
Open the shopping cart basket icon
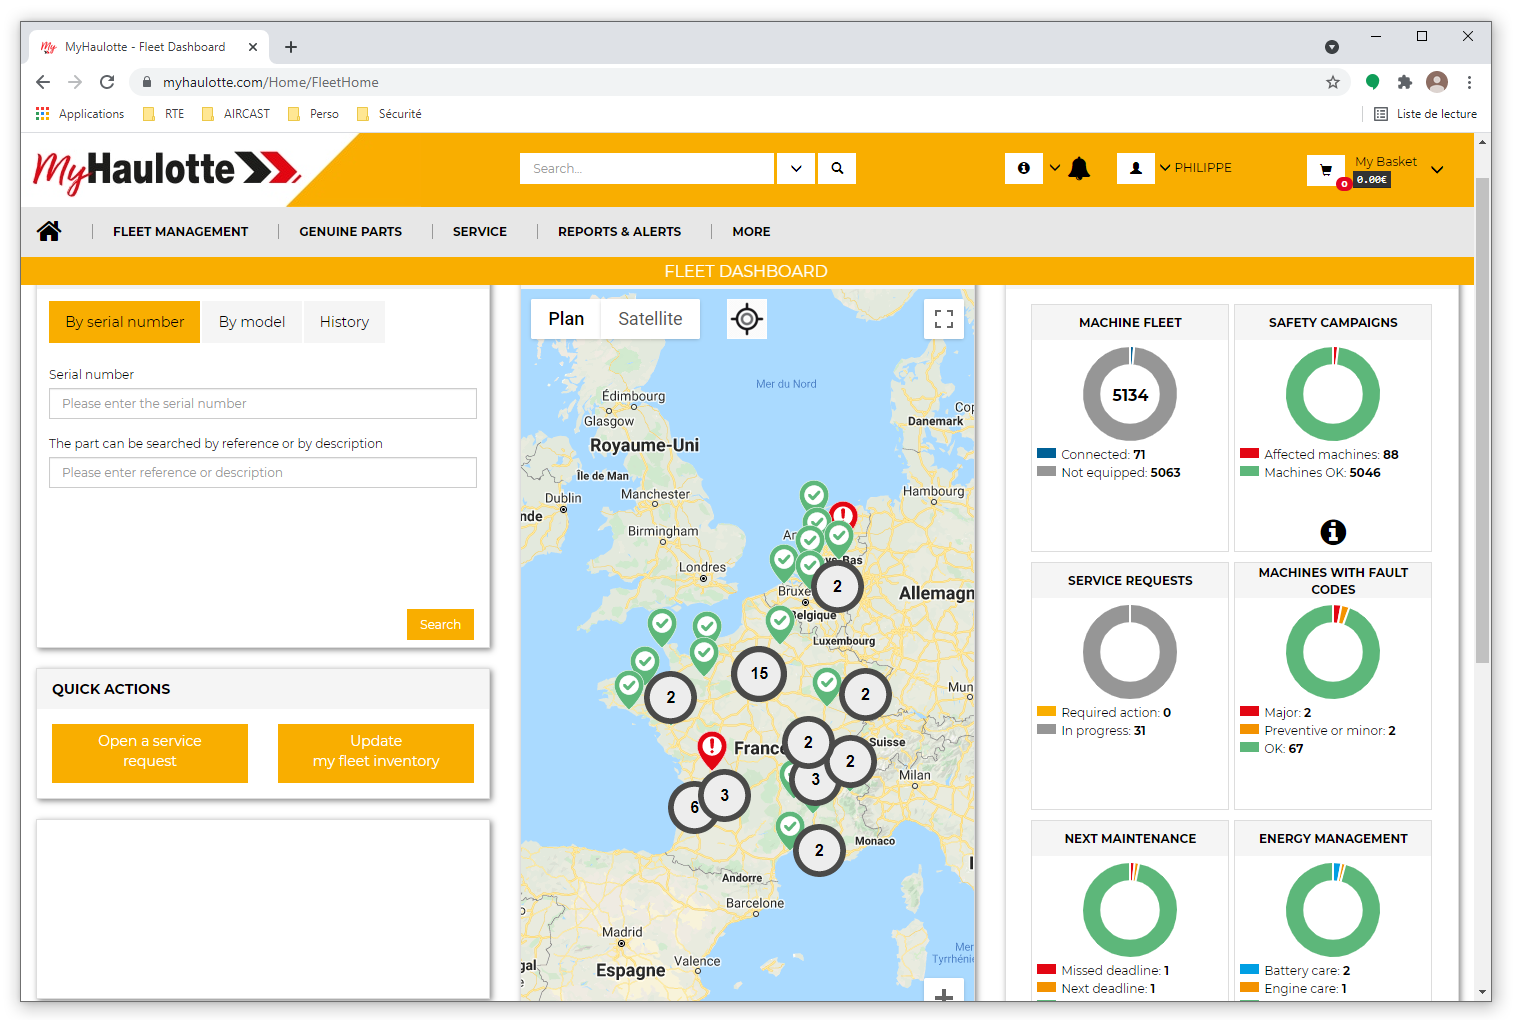click(x=1326, y=170)
